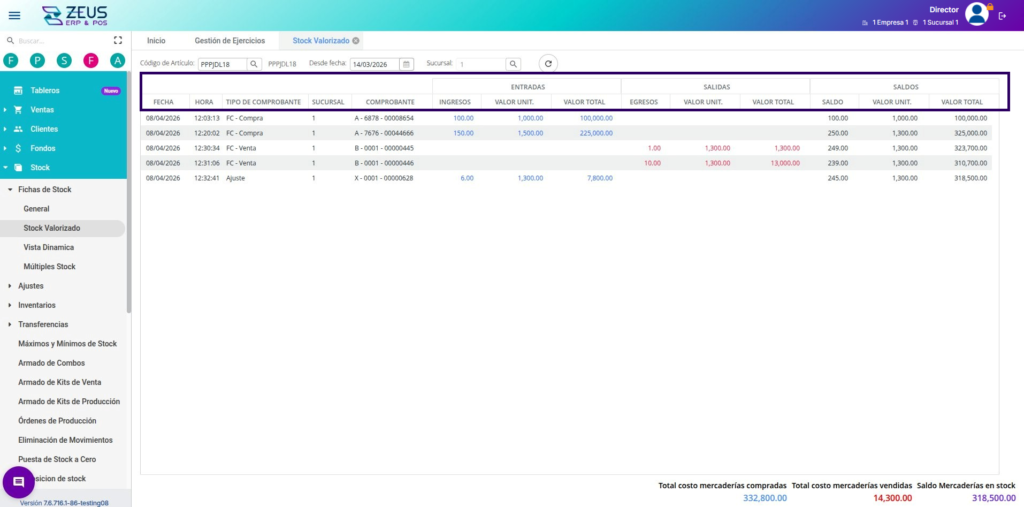1024x507 pixels.
Task: Switch to the Inicio tab
Action: click(x=156, y=41)
